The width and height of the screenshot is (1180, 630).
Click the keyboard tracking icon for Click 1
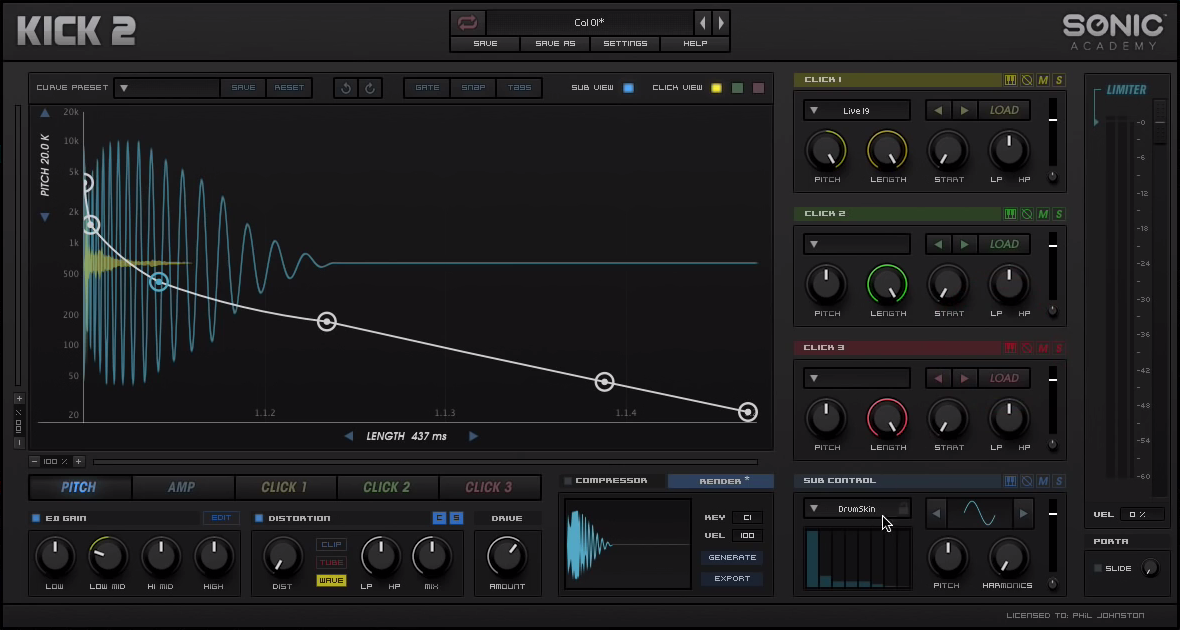coord(1010,80)
